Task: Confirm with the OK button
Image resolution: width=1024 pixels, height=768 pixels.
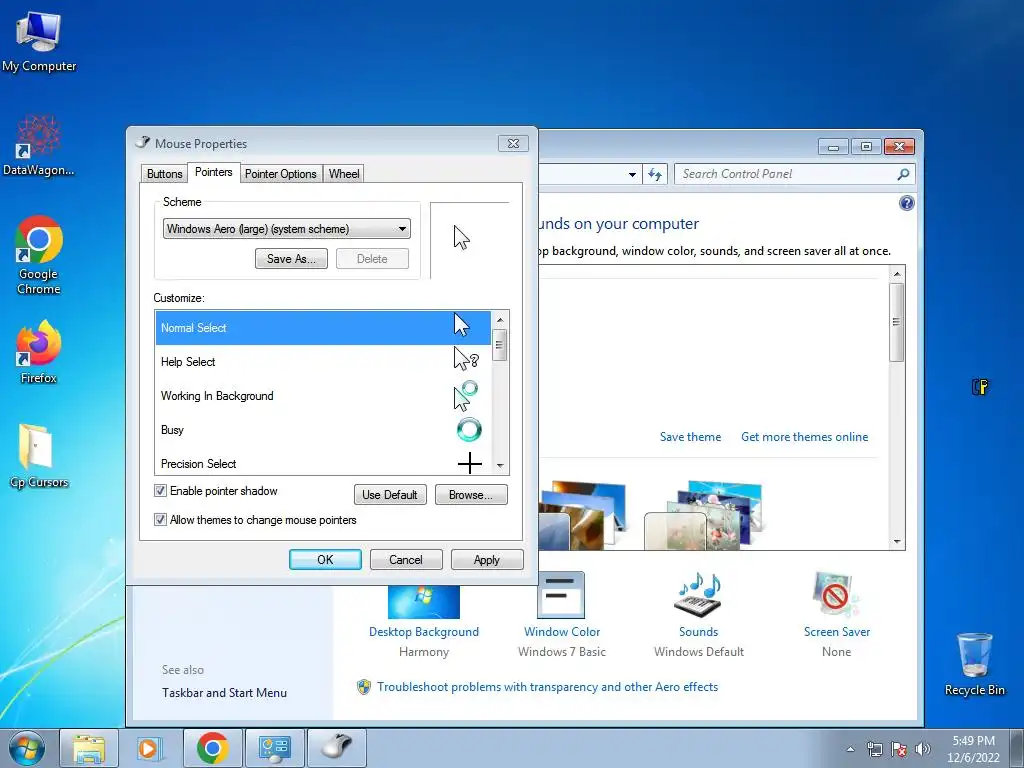Action: [x=325, y=560]
